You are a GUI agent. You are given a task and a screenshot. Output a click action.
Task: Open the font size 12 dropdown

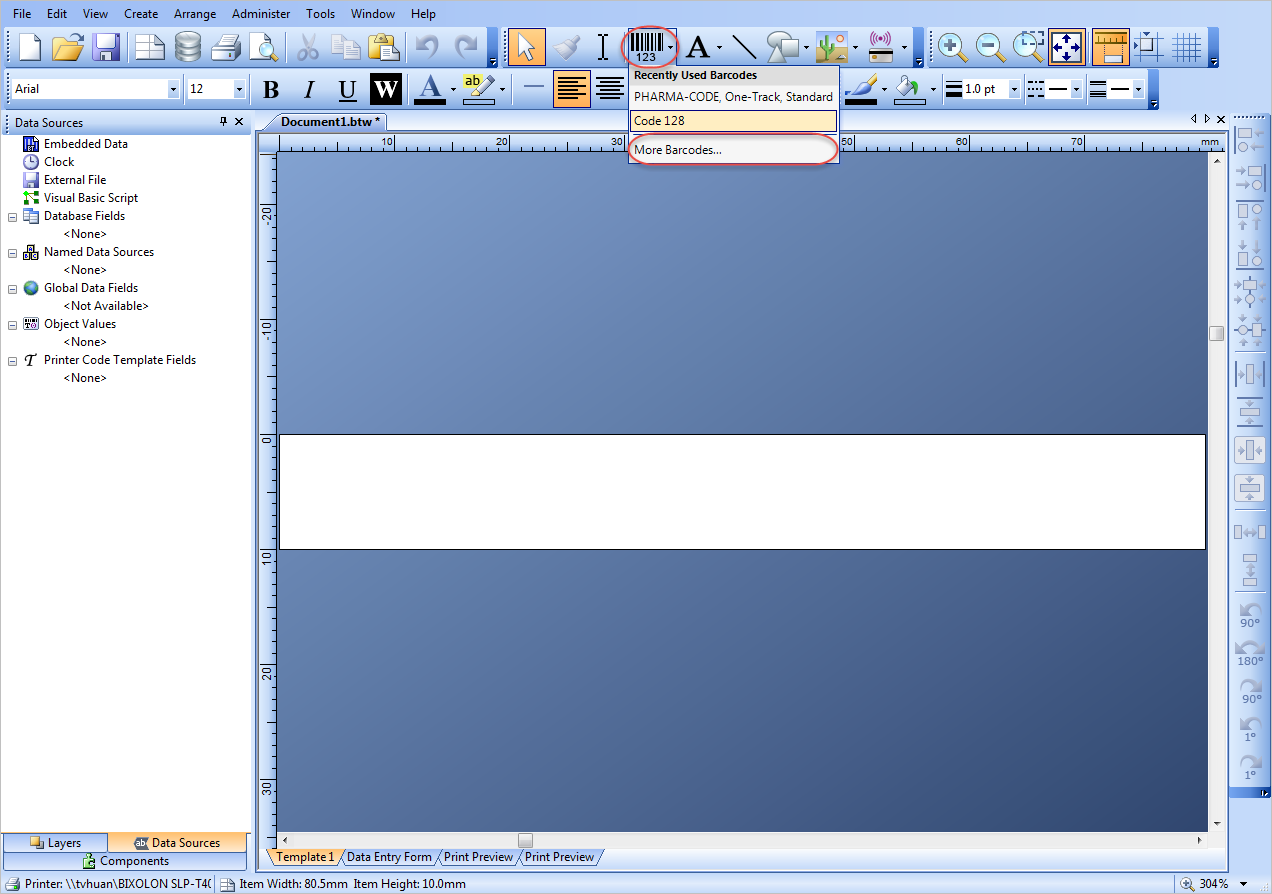pyautogui.click(x=239, y=89)
